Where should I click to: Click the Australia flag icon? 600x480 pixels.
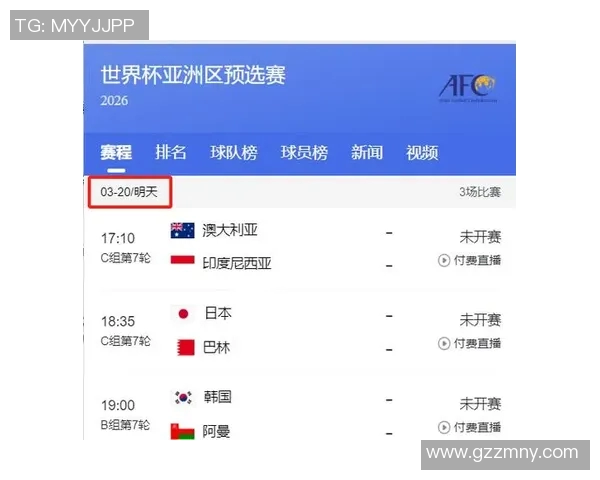182,230
